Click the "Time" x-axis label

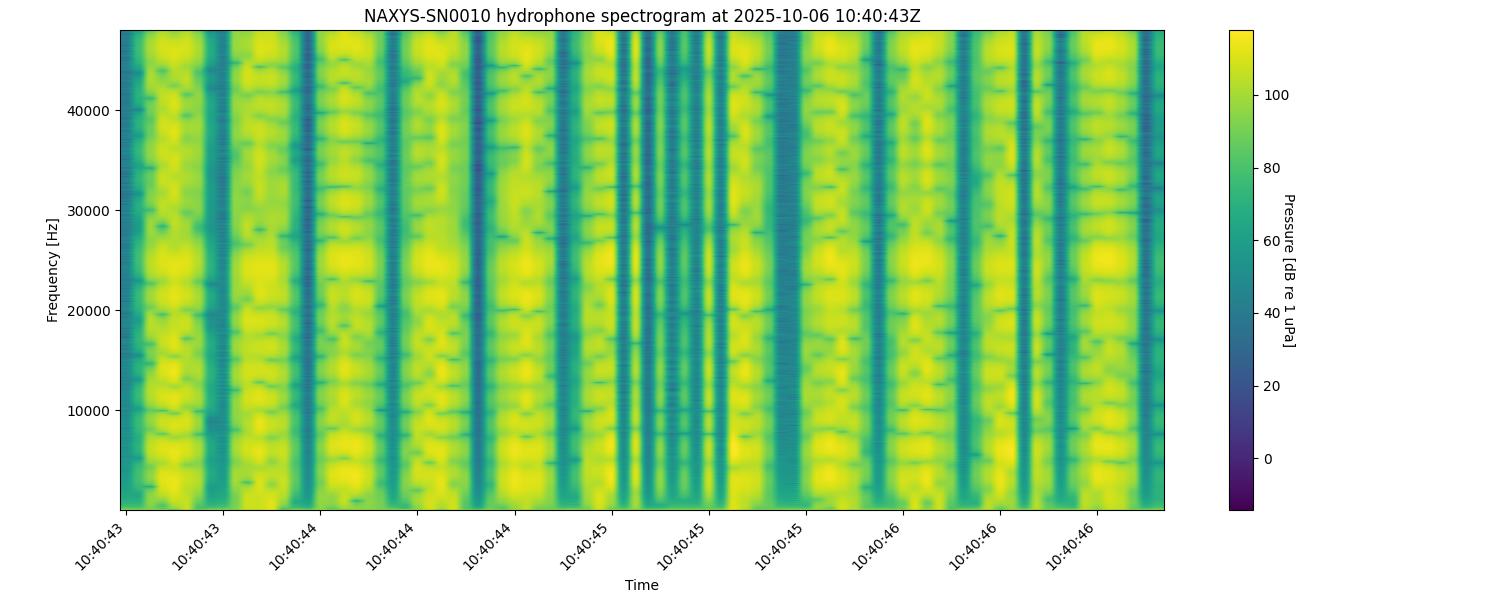(x=641, y=585)
